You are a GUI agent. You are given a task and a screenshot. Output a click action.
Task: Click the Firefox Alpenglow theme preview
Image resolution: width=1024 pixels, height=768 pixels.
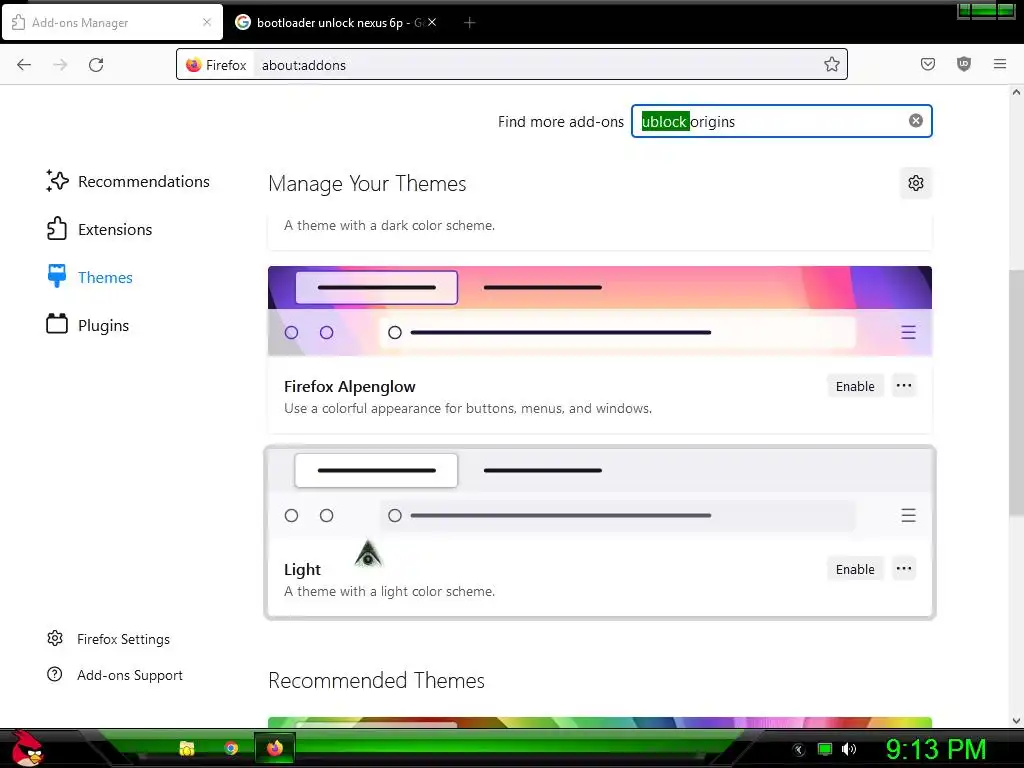(600, 311)
